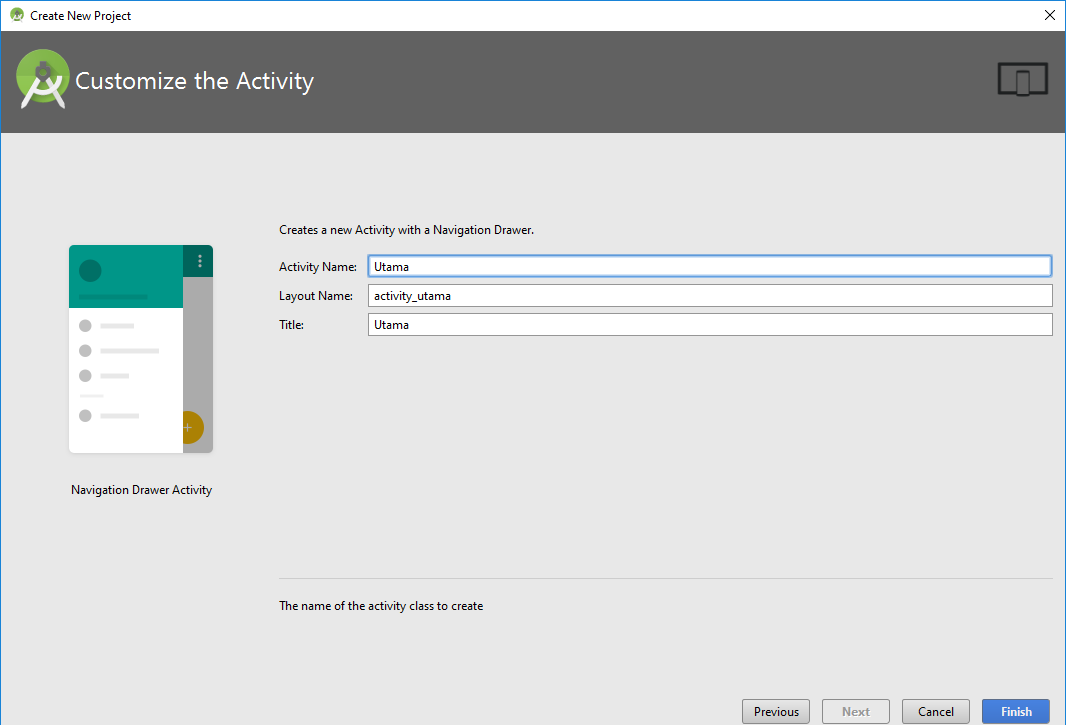Focus the Activity Name input field

[x=710, y=266]
